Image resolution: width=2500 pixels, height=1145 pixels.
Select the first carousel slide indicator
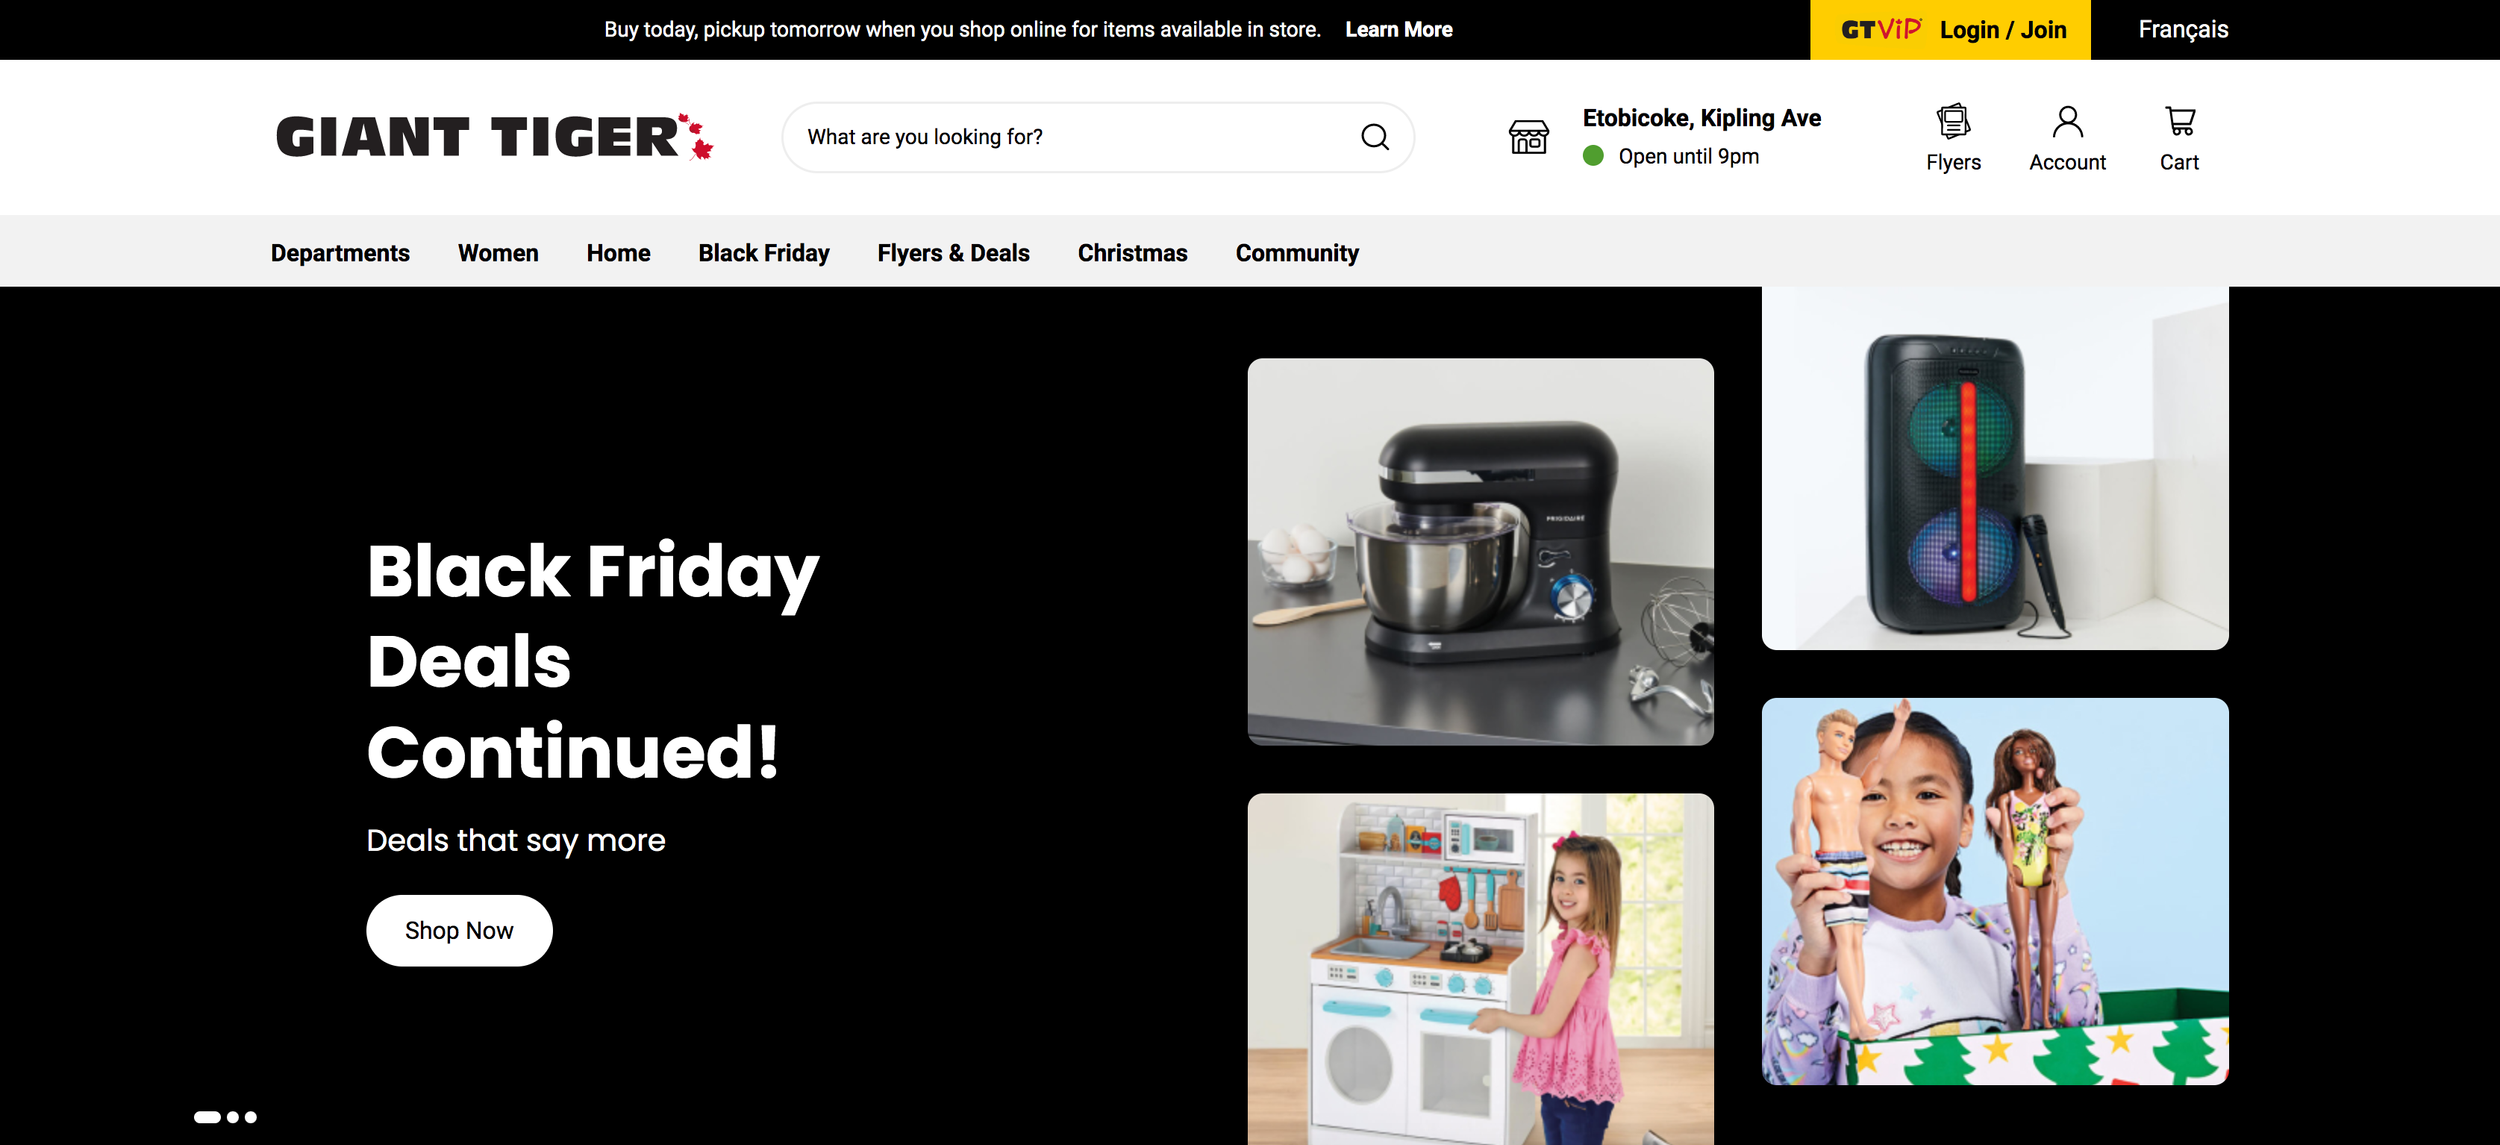click(x=207, y=1117)
